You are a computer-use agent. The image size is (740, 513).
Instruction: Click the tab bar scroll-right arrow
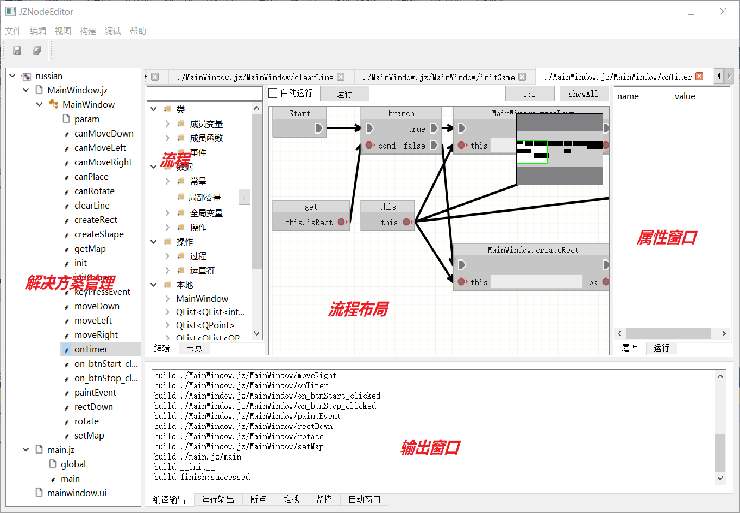tap(729, 76)
